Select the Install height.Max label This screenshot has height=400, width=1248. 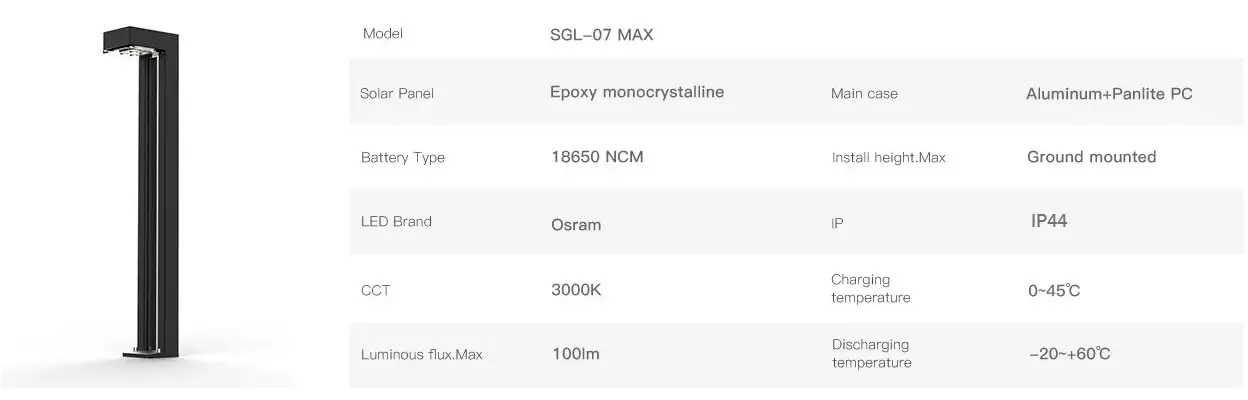(888, 157)
